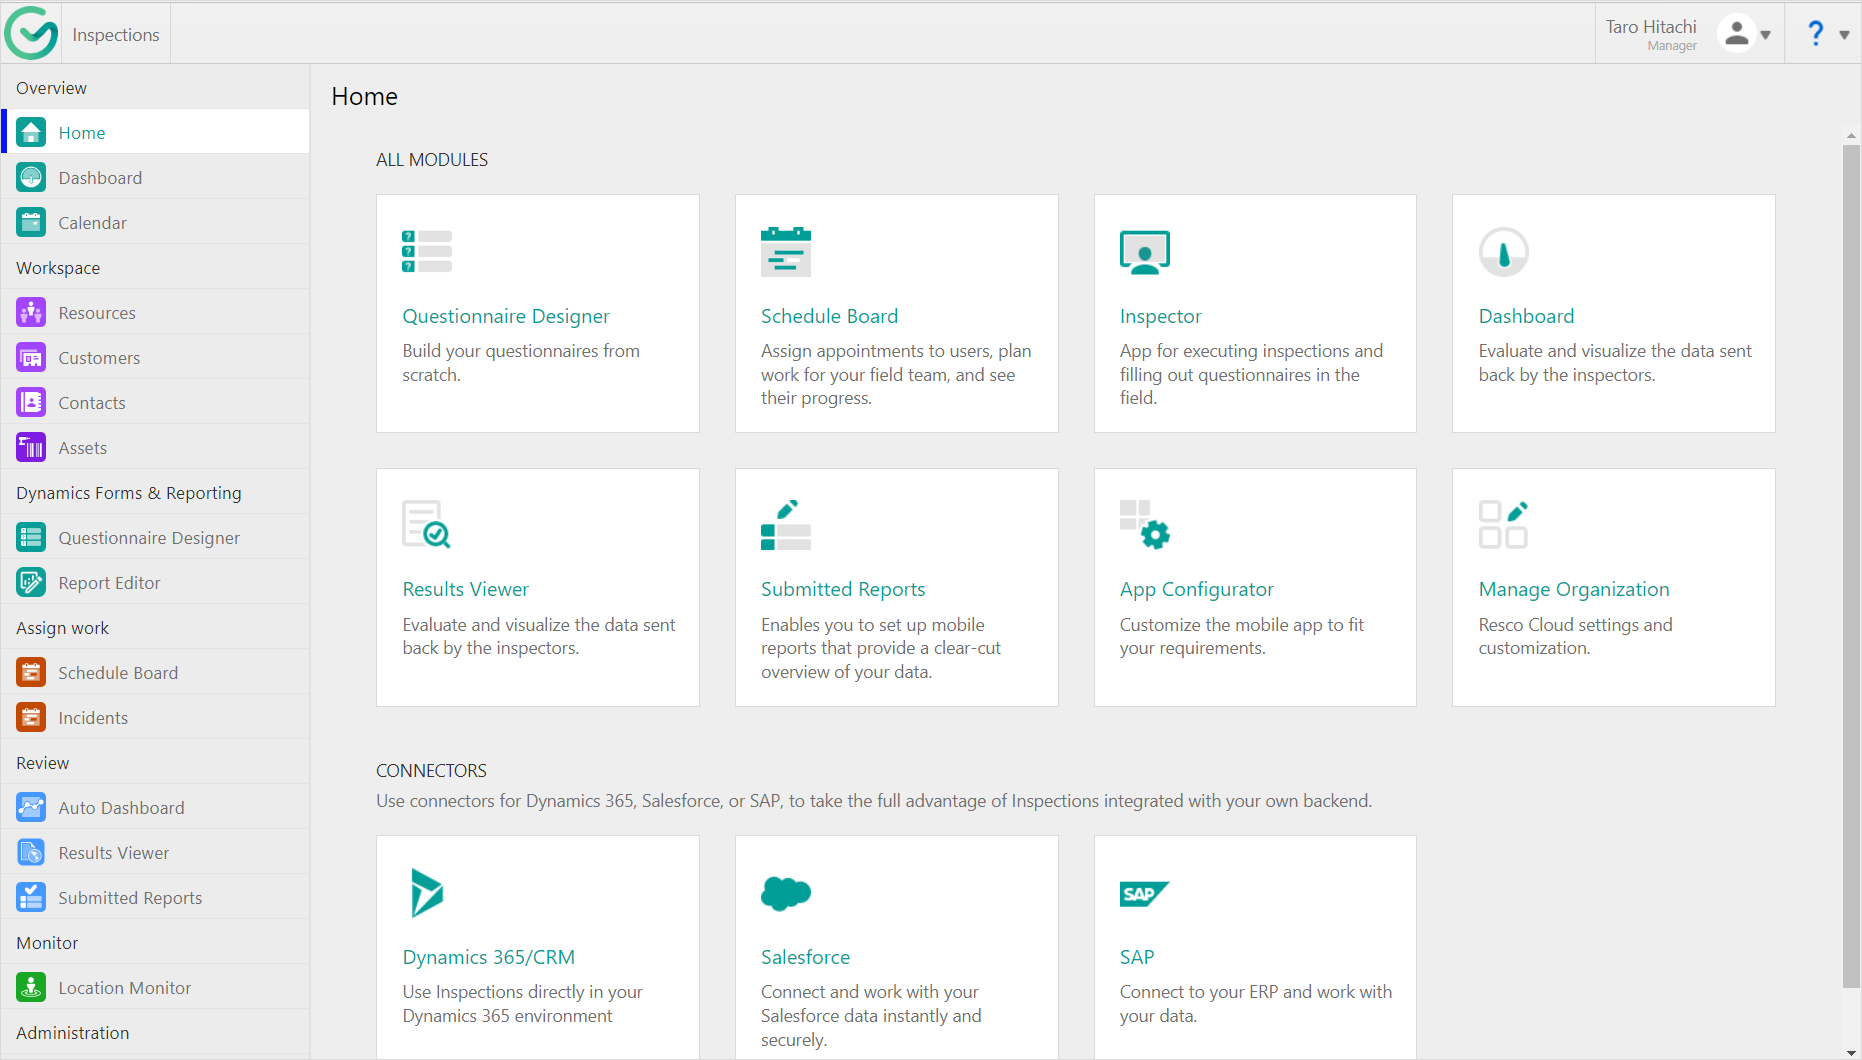Expand the user profile dropdown arrow

point(1766,35)
